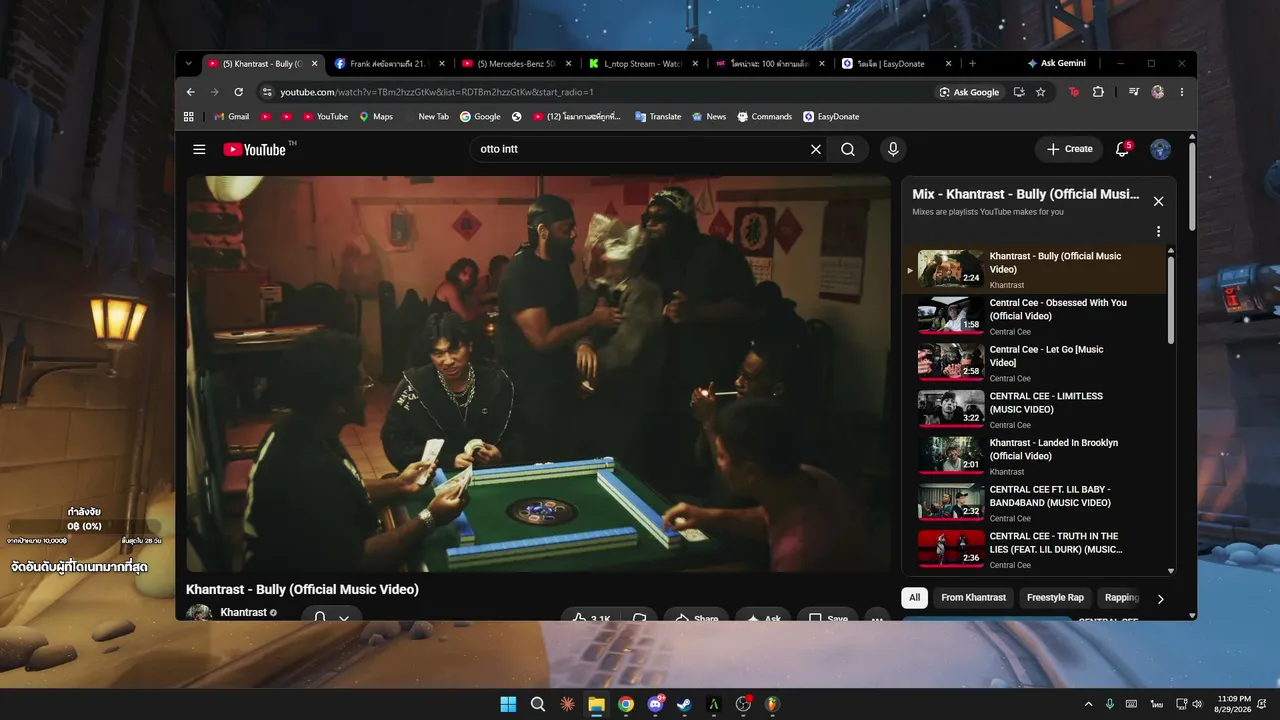Open the media controls button in Chrome

tap(1133, 92)
